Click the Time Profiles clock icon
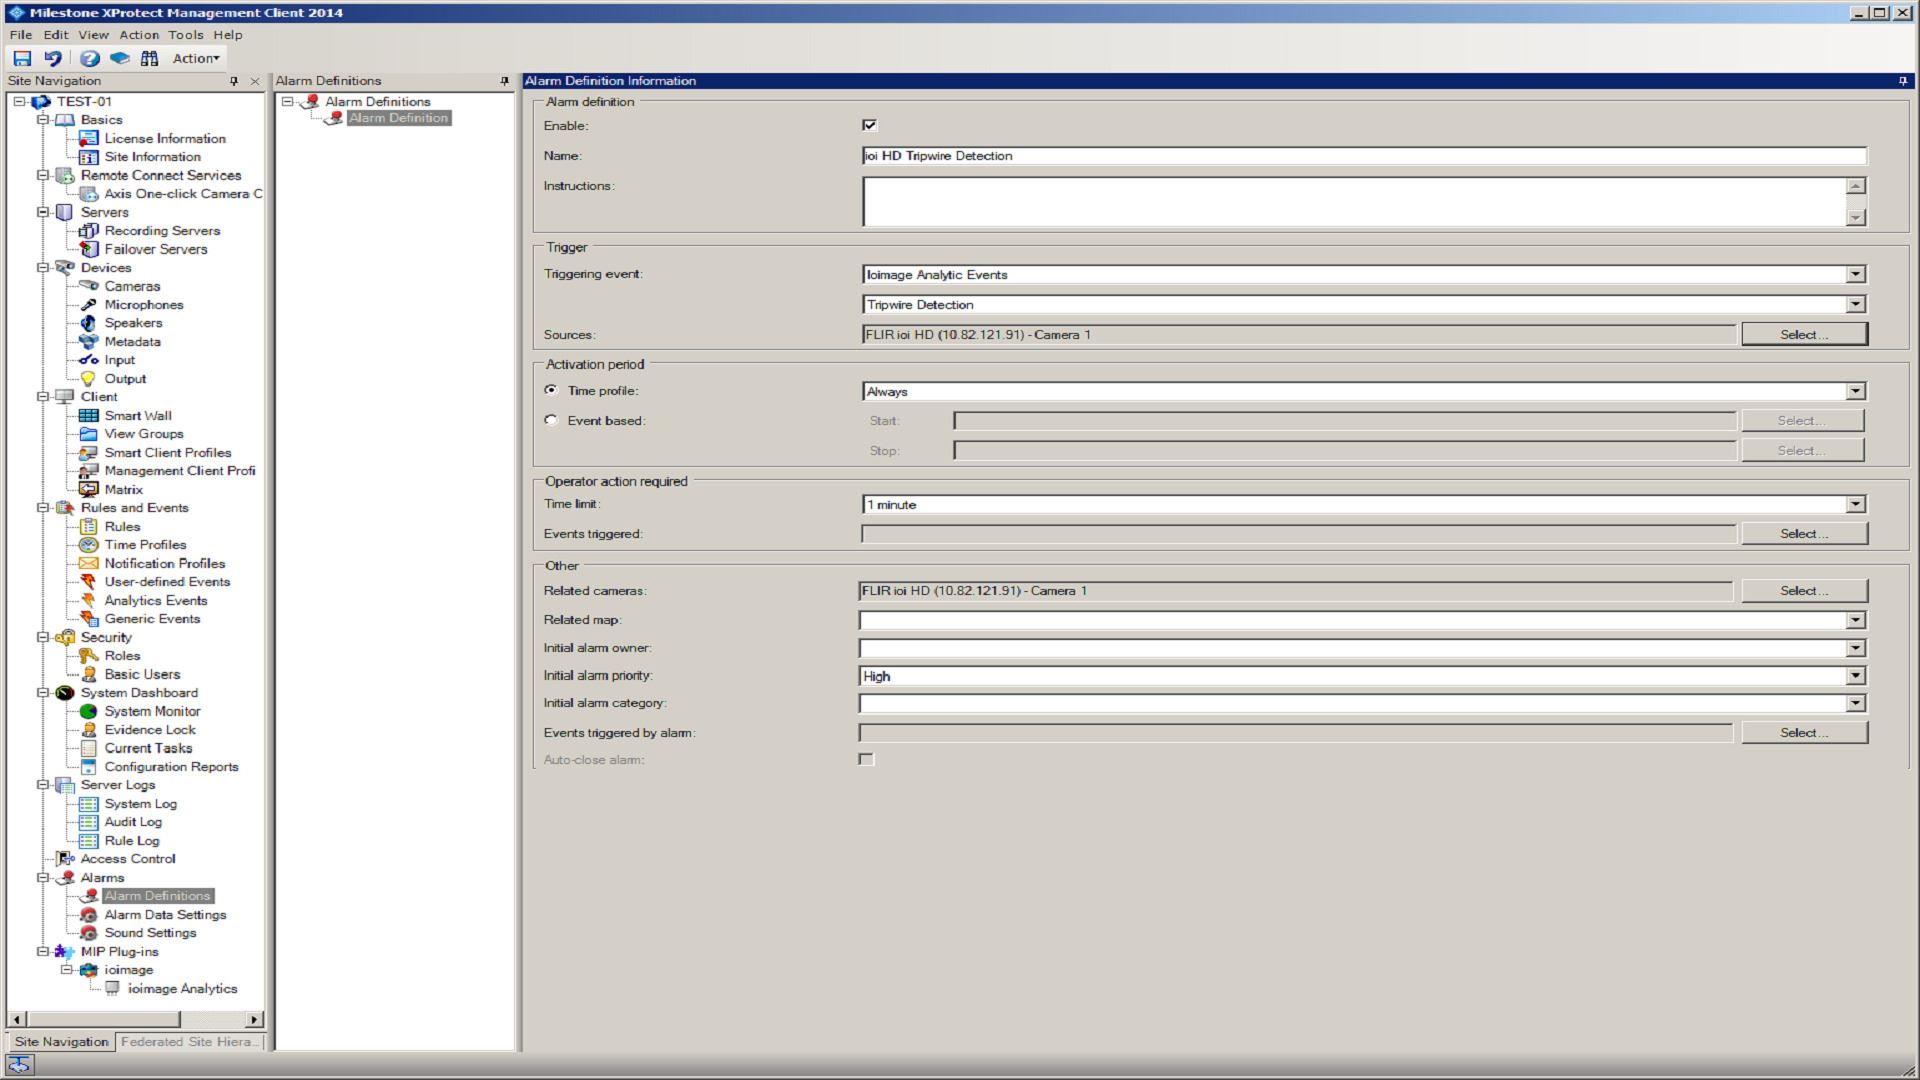Screen dimensions: 1920x1080 89,545
